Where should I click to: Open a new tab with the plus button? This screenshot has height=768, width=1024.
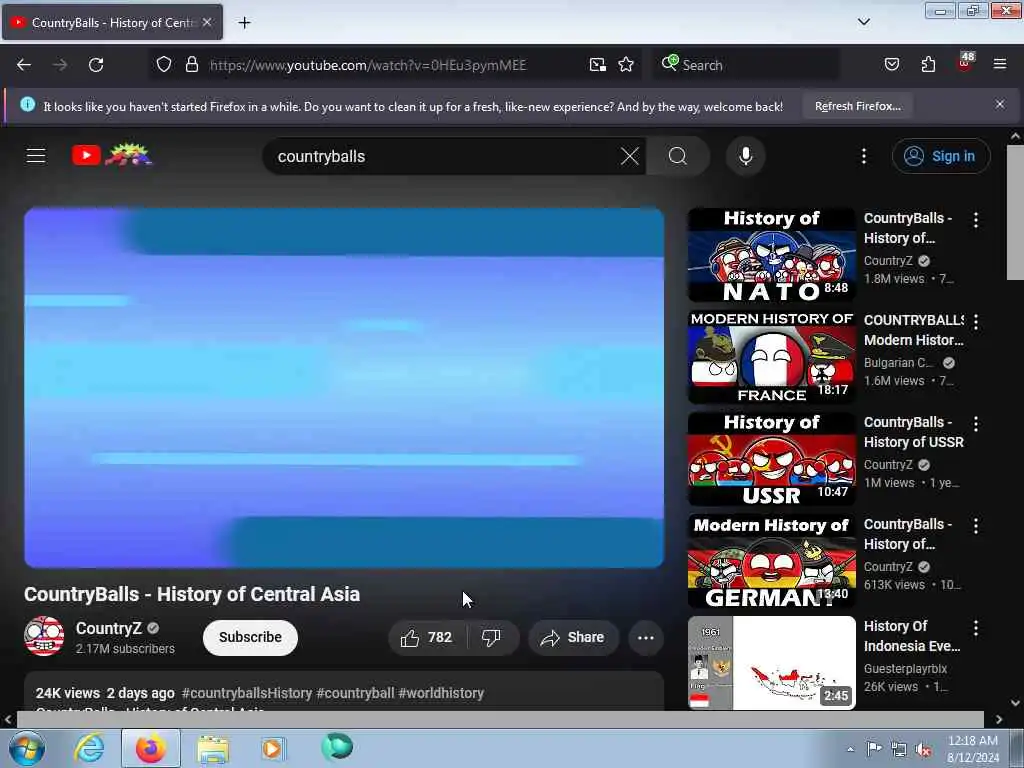(244, 22)
